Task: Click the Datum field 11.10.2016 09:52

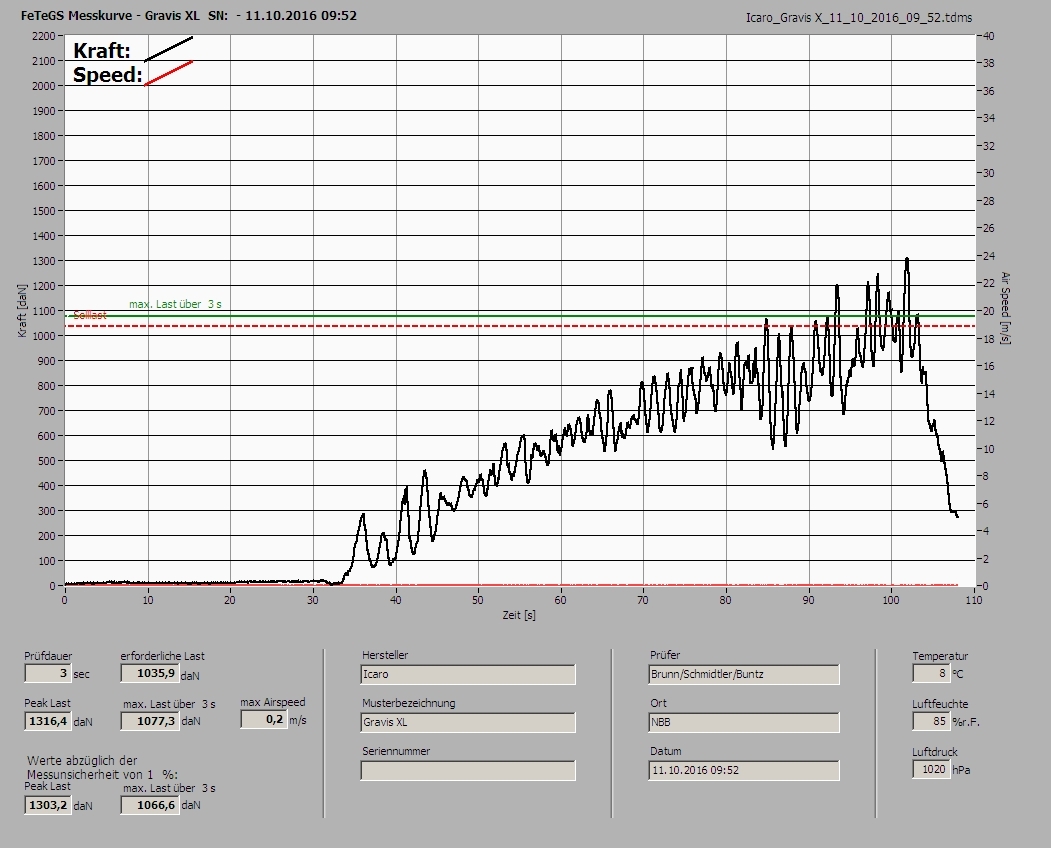Action: click(743, 770)
